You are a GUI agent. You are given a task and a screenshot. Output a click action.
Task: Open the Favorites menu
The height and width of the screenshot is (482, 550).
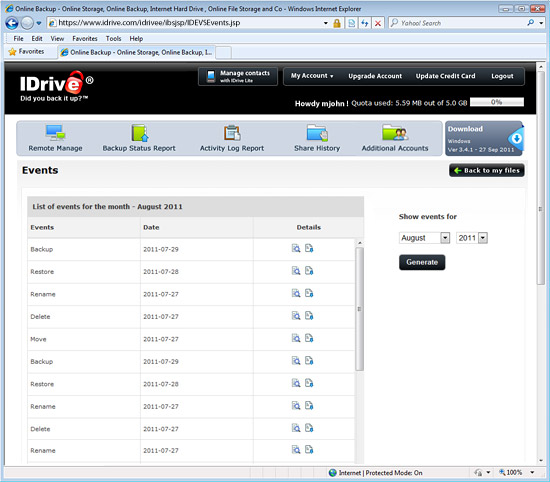point(85,39)
